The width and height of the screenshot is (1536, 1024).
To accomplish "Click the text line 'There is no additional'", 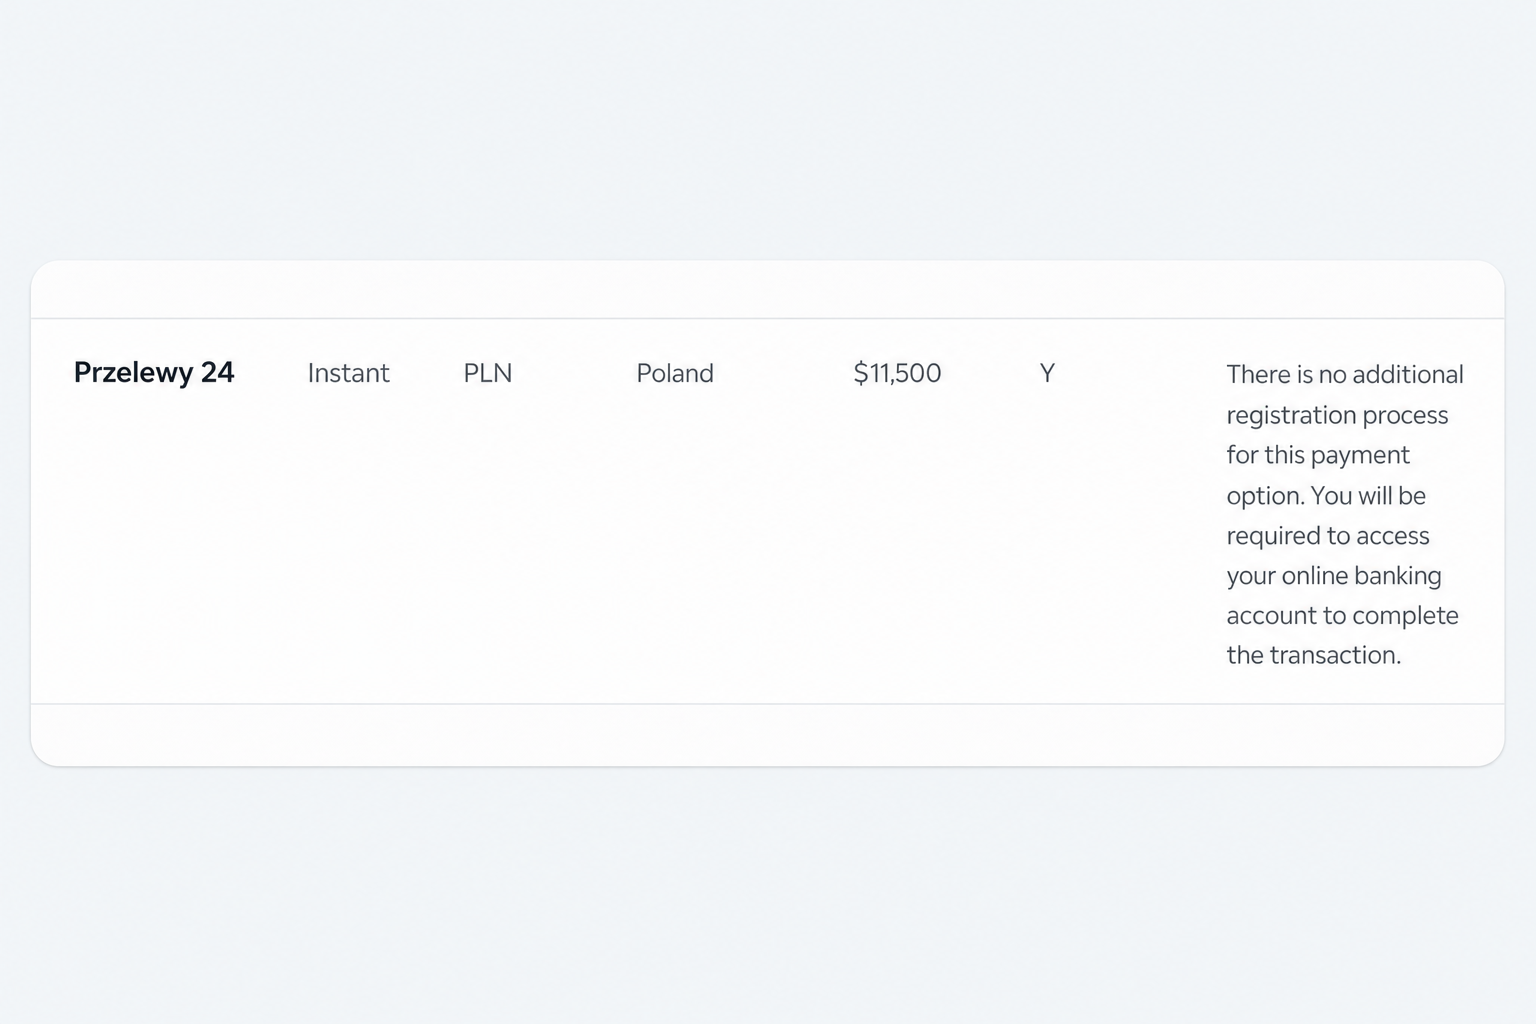I will (x=1345, y=374).
